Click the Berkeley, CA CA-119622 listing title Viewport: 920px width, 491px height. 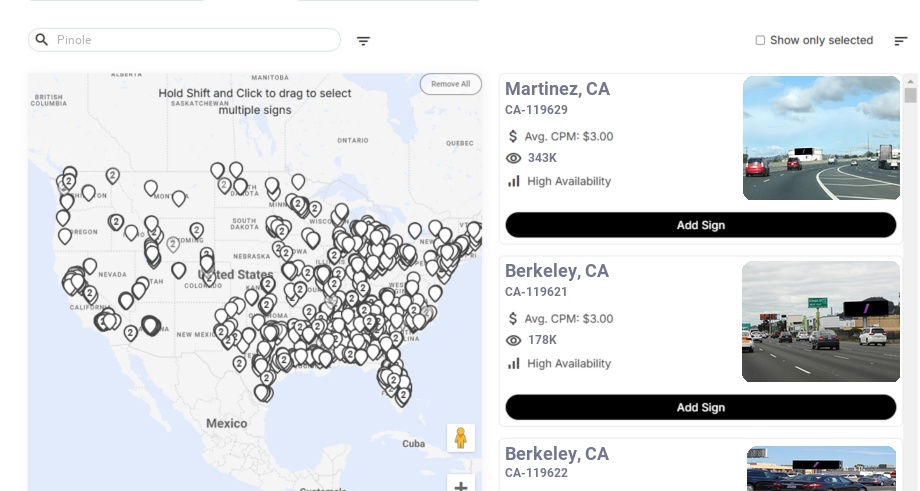tap(557, 454)
